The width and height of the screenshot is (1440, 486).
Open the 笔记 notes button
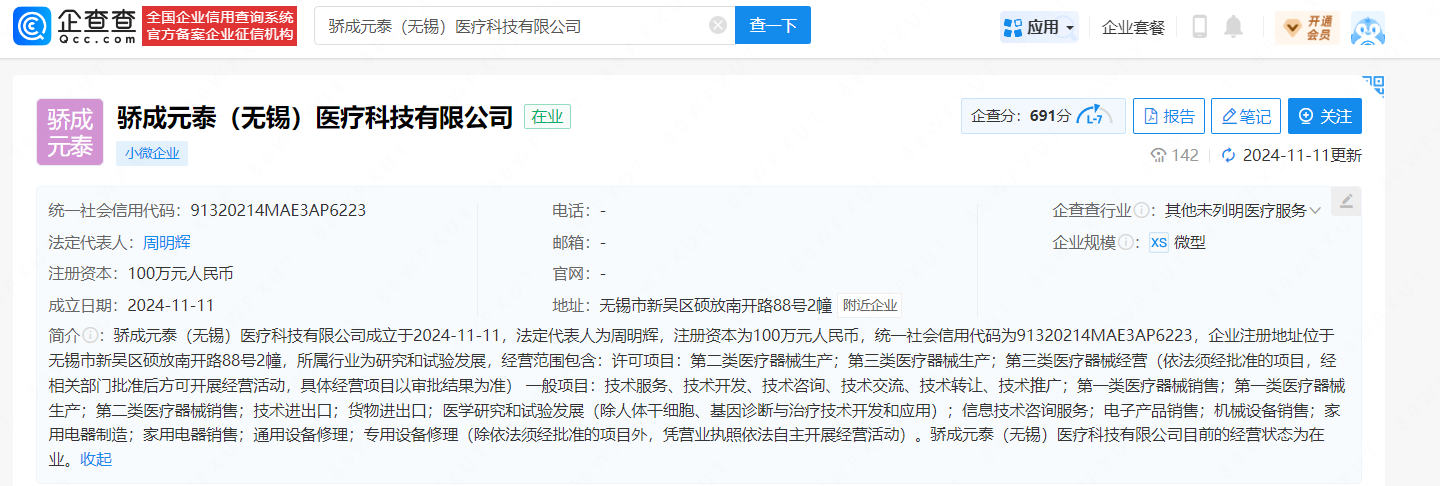pos(1246,116)
